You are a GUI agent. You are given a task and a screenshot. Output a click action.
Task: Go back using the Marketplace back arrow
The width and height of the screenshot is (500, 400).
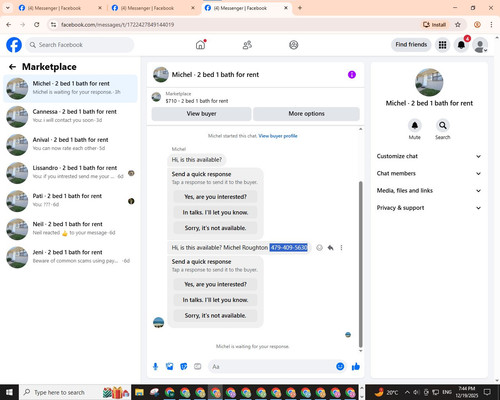[x=13, y=67]
